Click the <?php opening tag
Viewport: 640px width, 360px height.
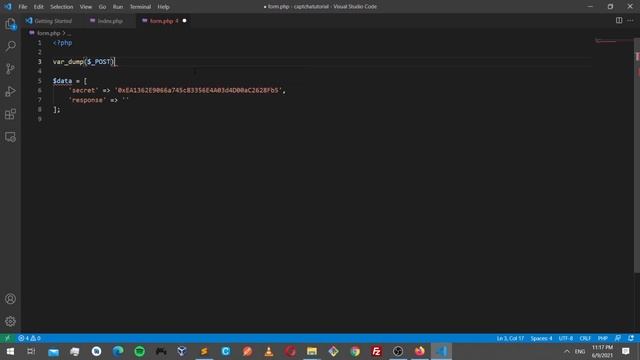click(62, 42)
